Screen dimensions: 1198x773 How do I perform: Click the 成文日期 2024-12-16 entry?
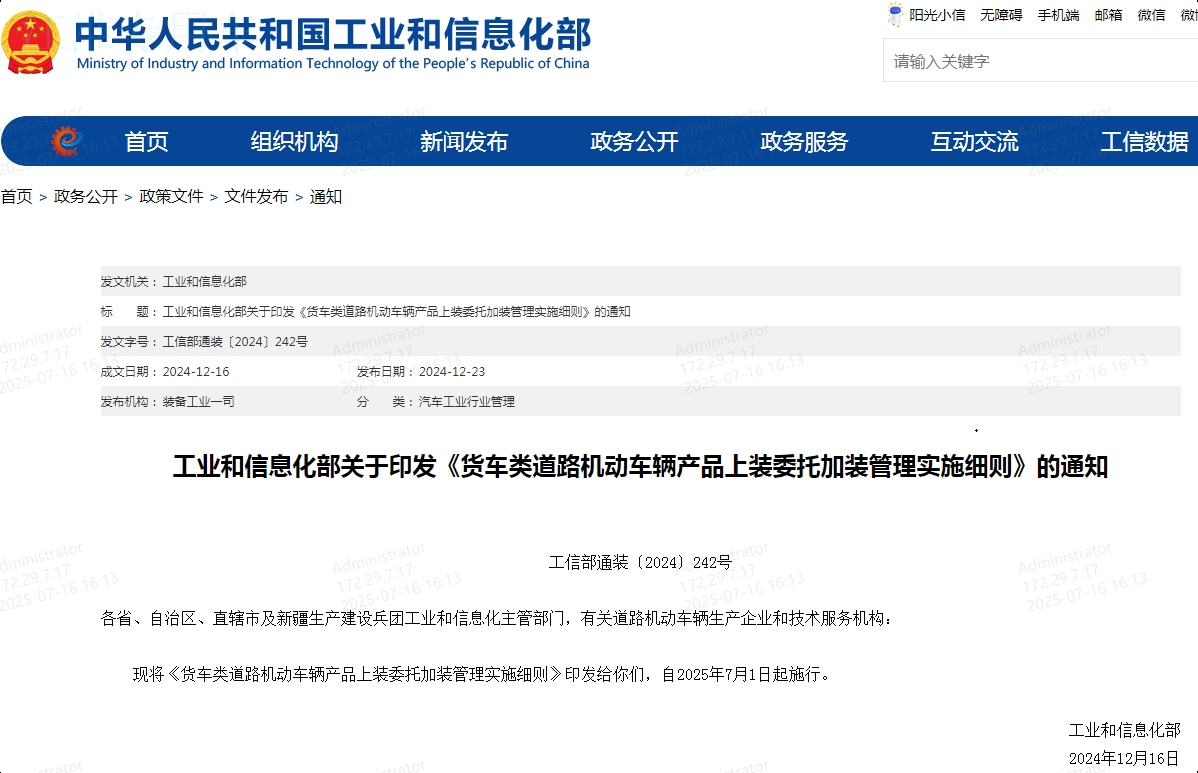coord(165,372)
